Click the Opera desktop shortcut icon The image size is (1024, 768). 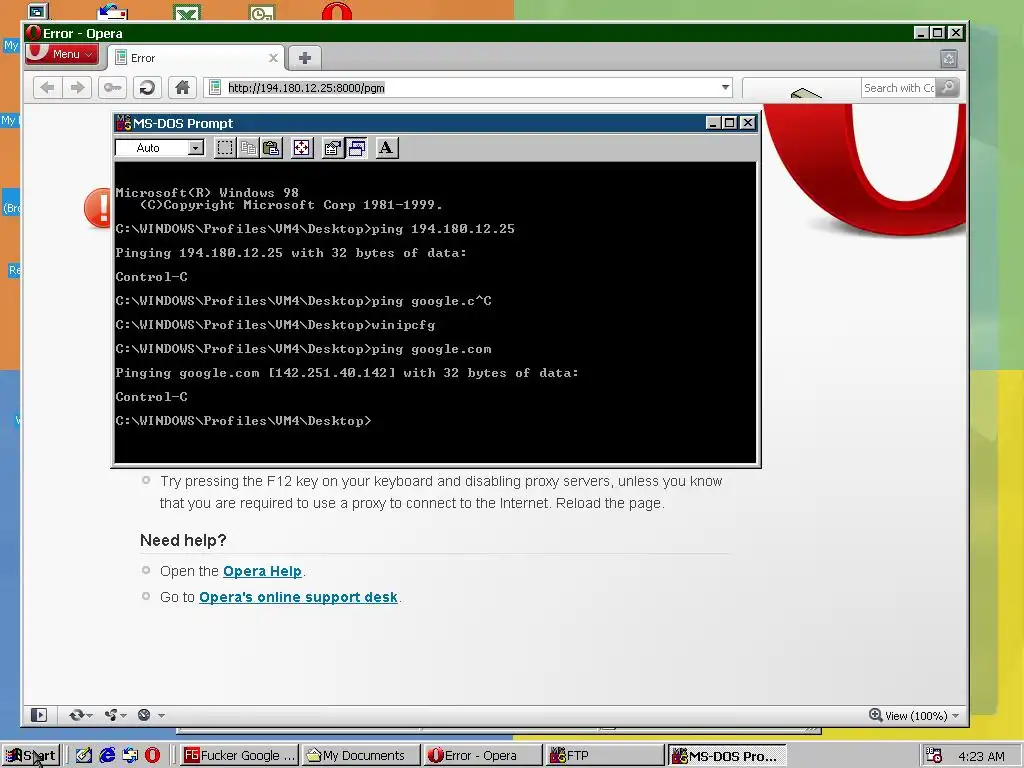(336, 11)
